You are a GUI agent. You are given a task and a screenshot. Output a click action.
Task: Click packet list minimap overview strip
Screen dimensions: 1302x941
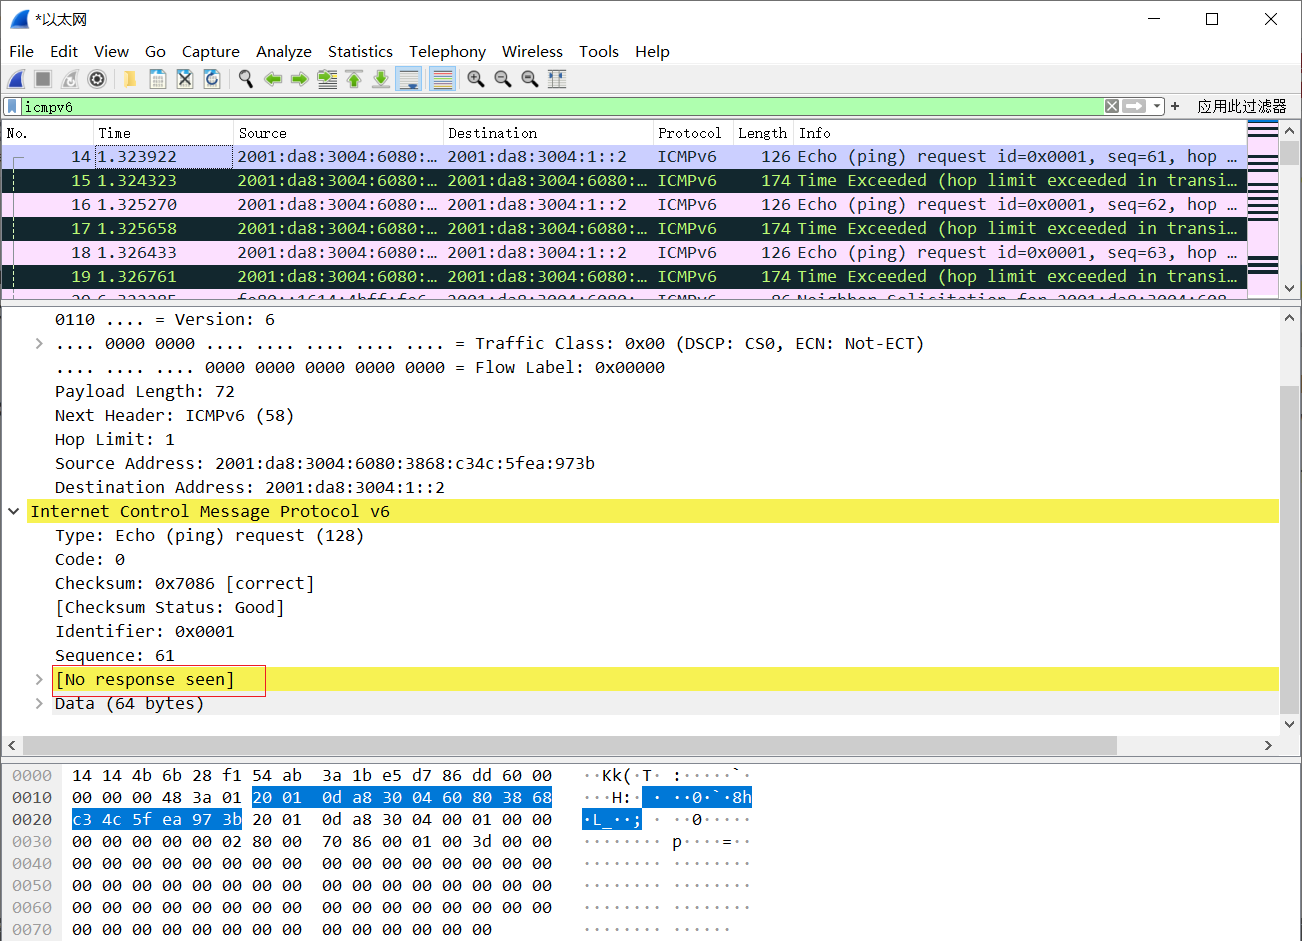tap(1263, 210)
